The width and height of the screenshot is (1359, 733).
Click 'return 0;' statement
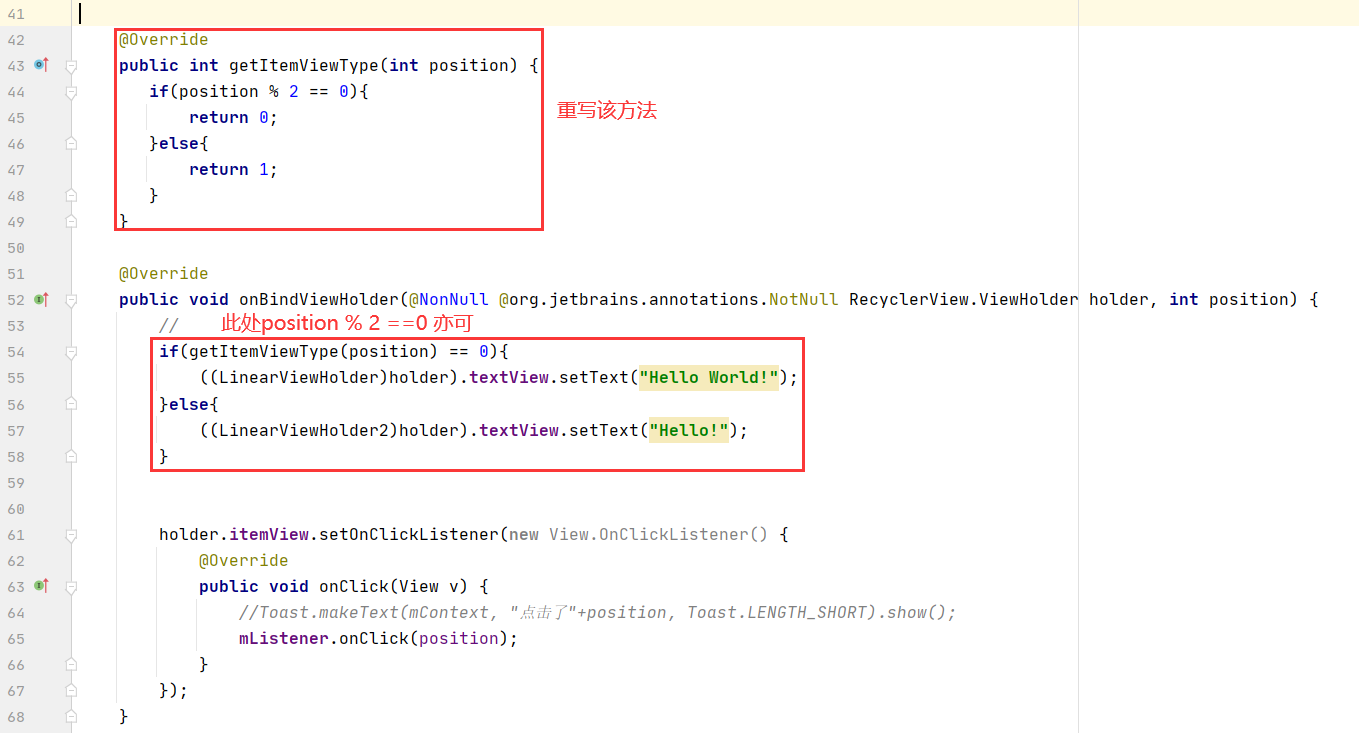coord(234,118)
